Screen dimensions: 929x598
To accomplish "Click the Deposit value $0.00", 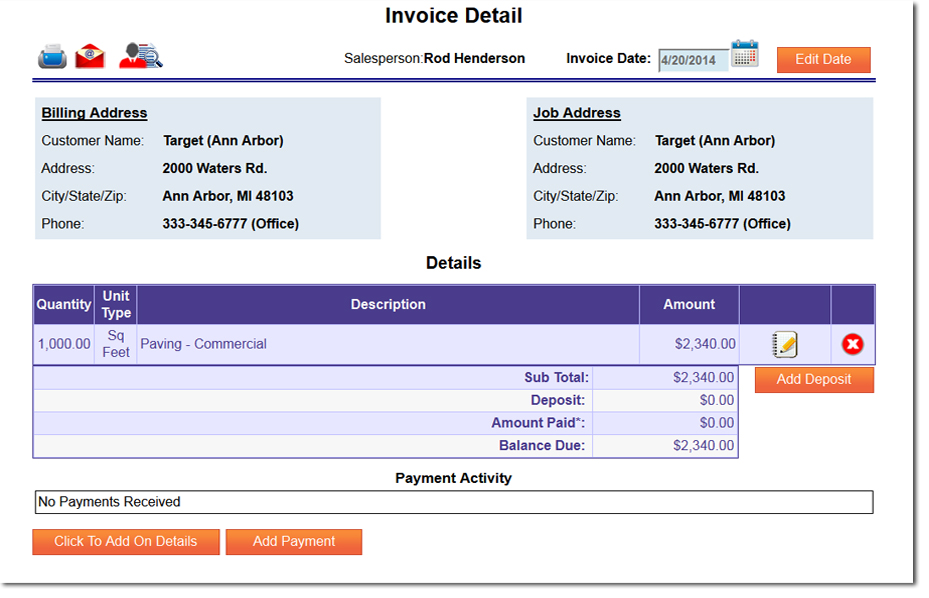I will (x=717, y=400).
